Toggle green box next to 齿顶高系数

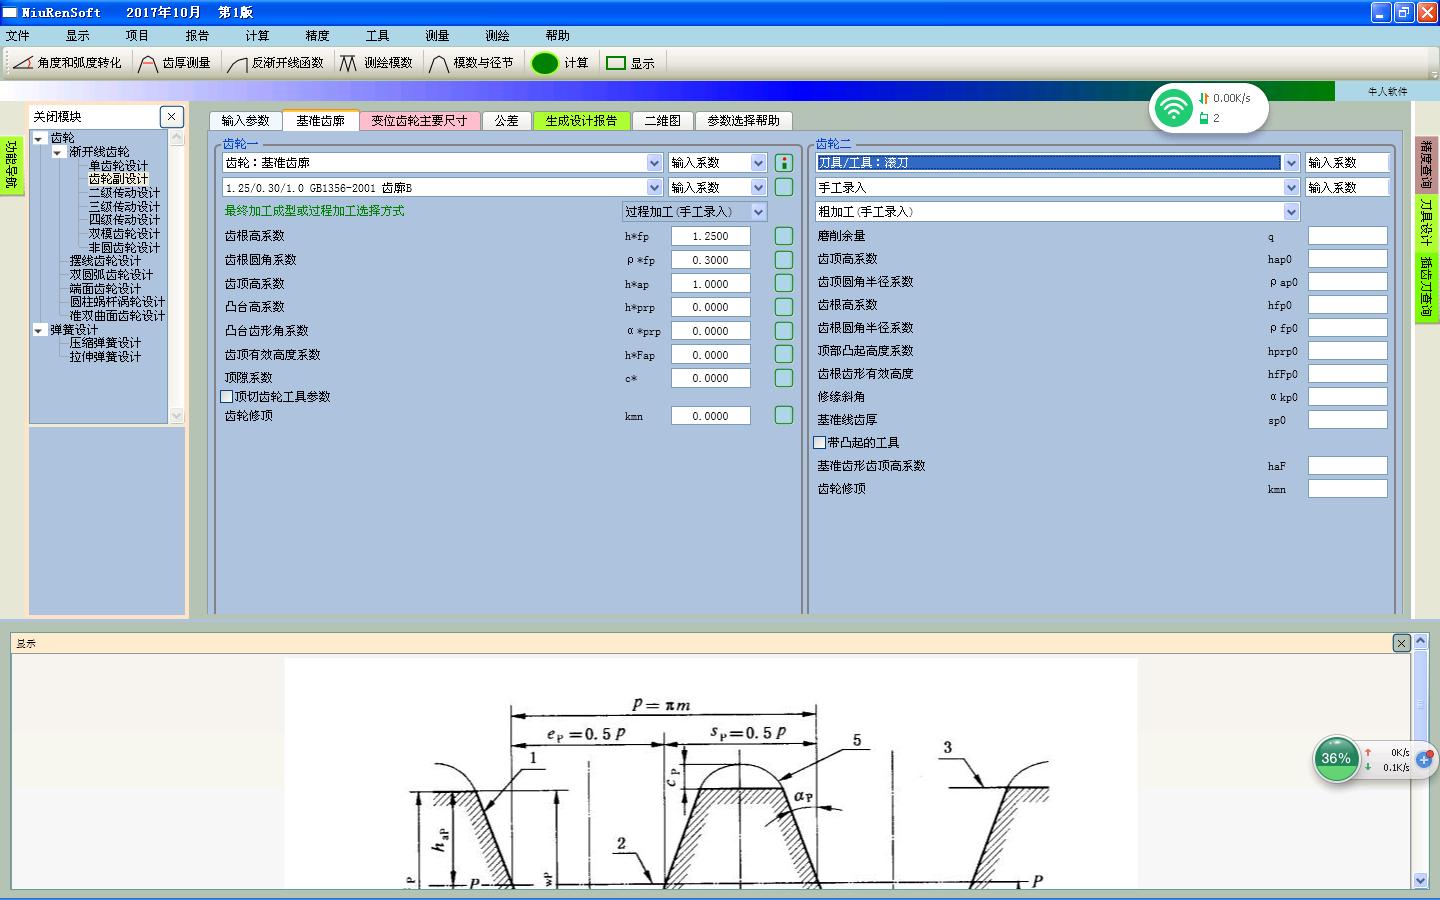pos(784,283)
